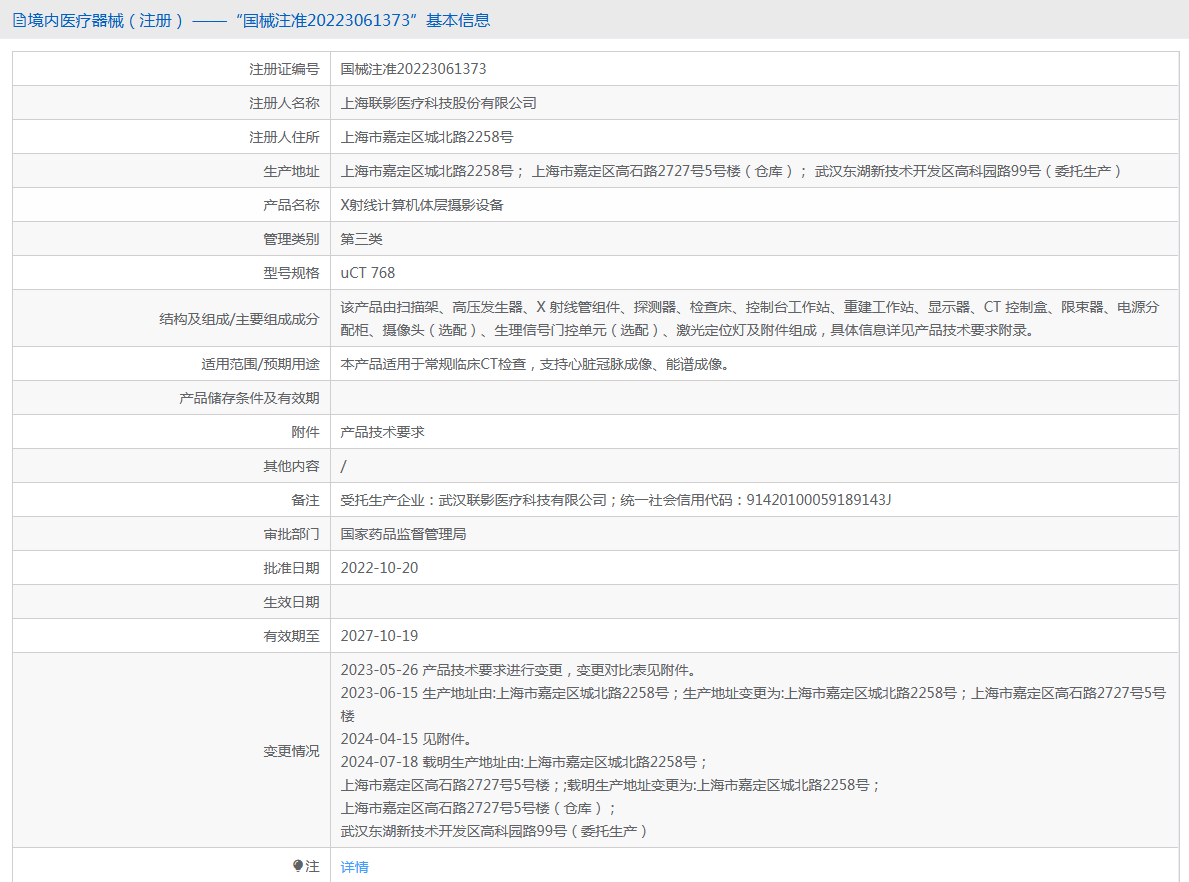The width and height of the screenshot is (1189, 882).
Task: Click product name X射线计算机体层摄影设备
Action: coord(422,205)
